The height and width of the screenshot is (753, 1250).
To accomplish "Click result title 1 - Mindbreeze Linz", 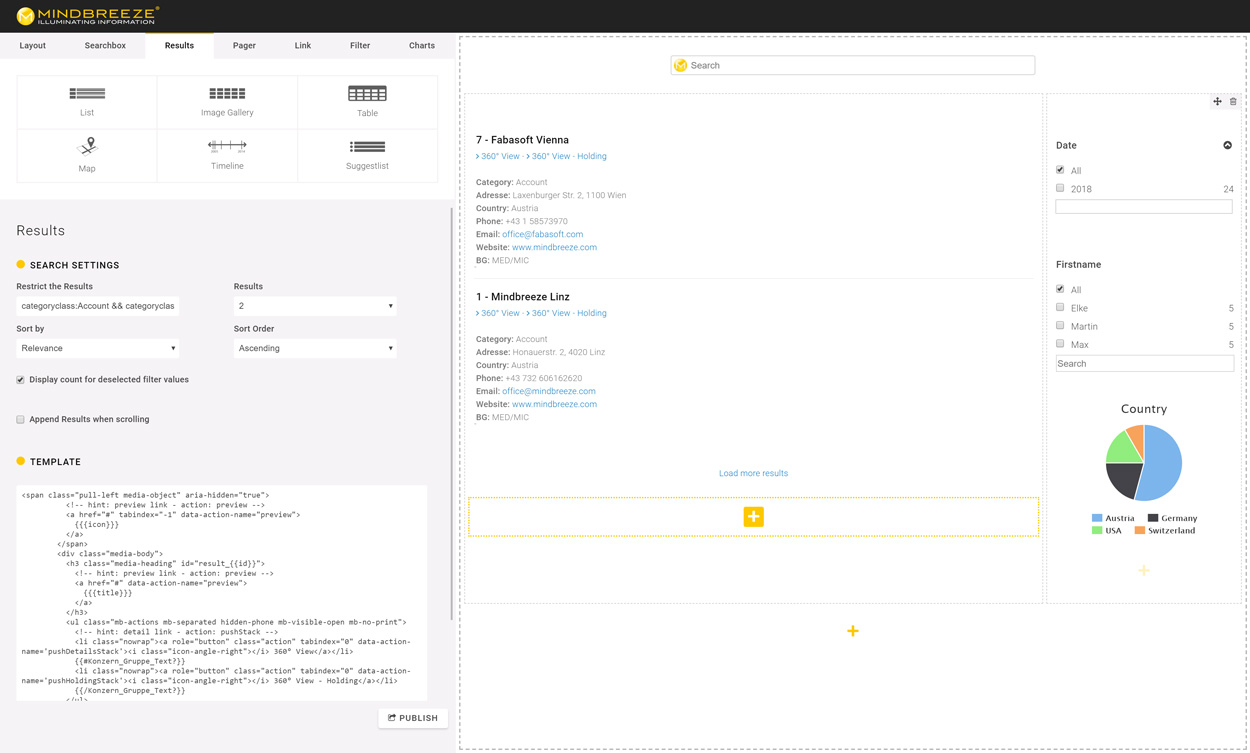I will tap(523, 297).
